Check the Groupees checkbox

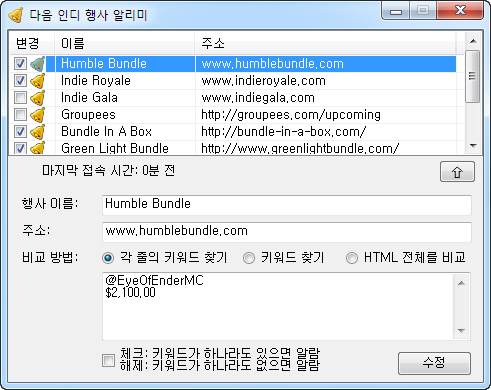point(20,115)
